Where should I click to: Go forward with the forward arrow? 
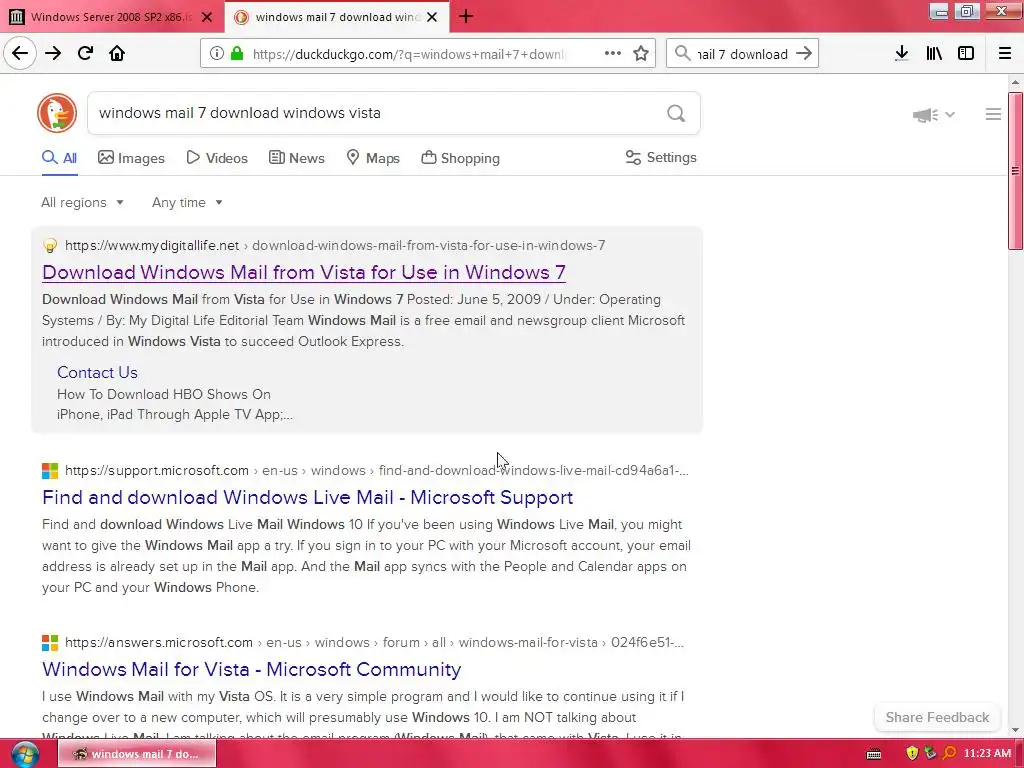[53, 53]
